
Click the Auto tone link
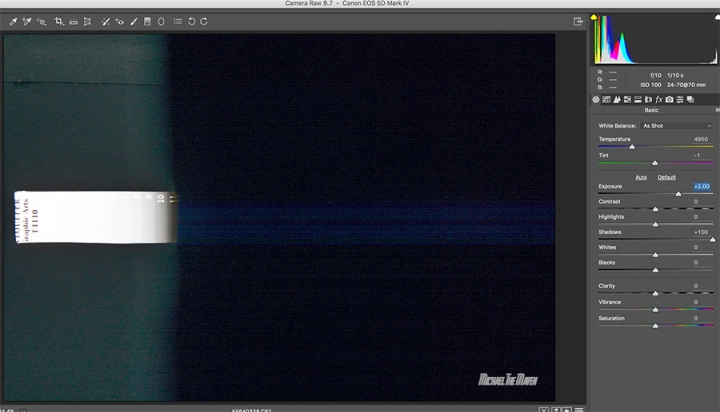641,177
